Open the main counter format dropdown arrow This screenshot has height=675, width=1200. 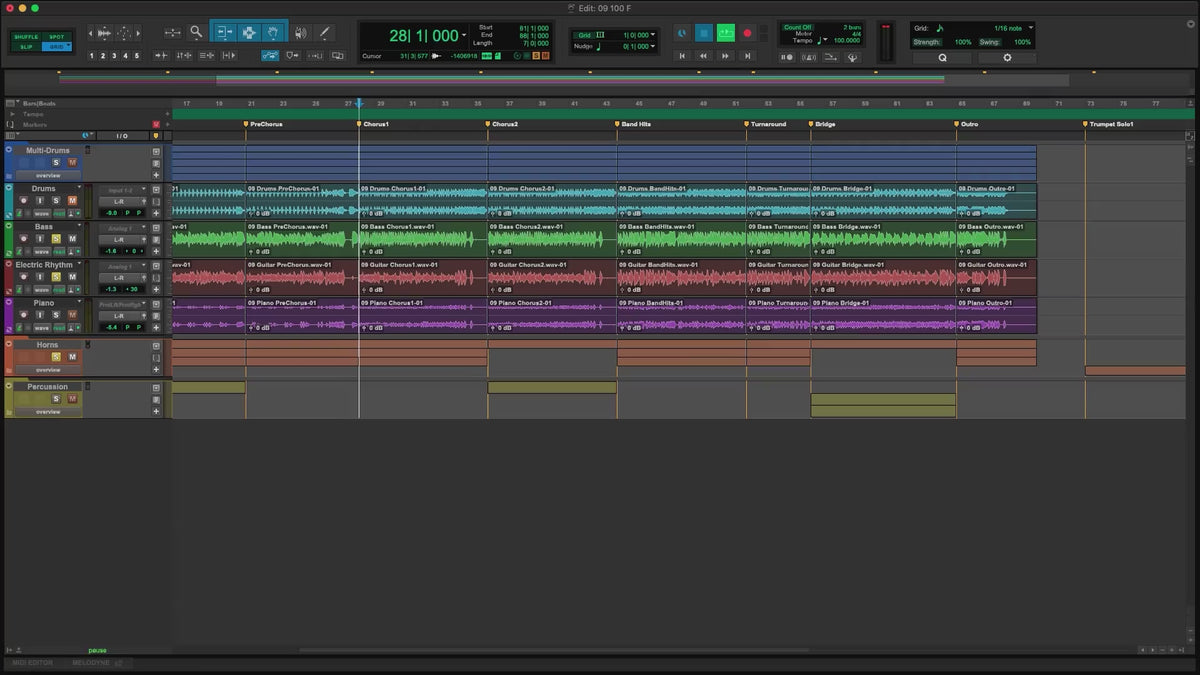coord(464,36)
